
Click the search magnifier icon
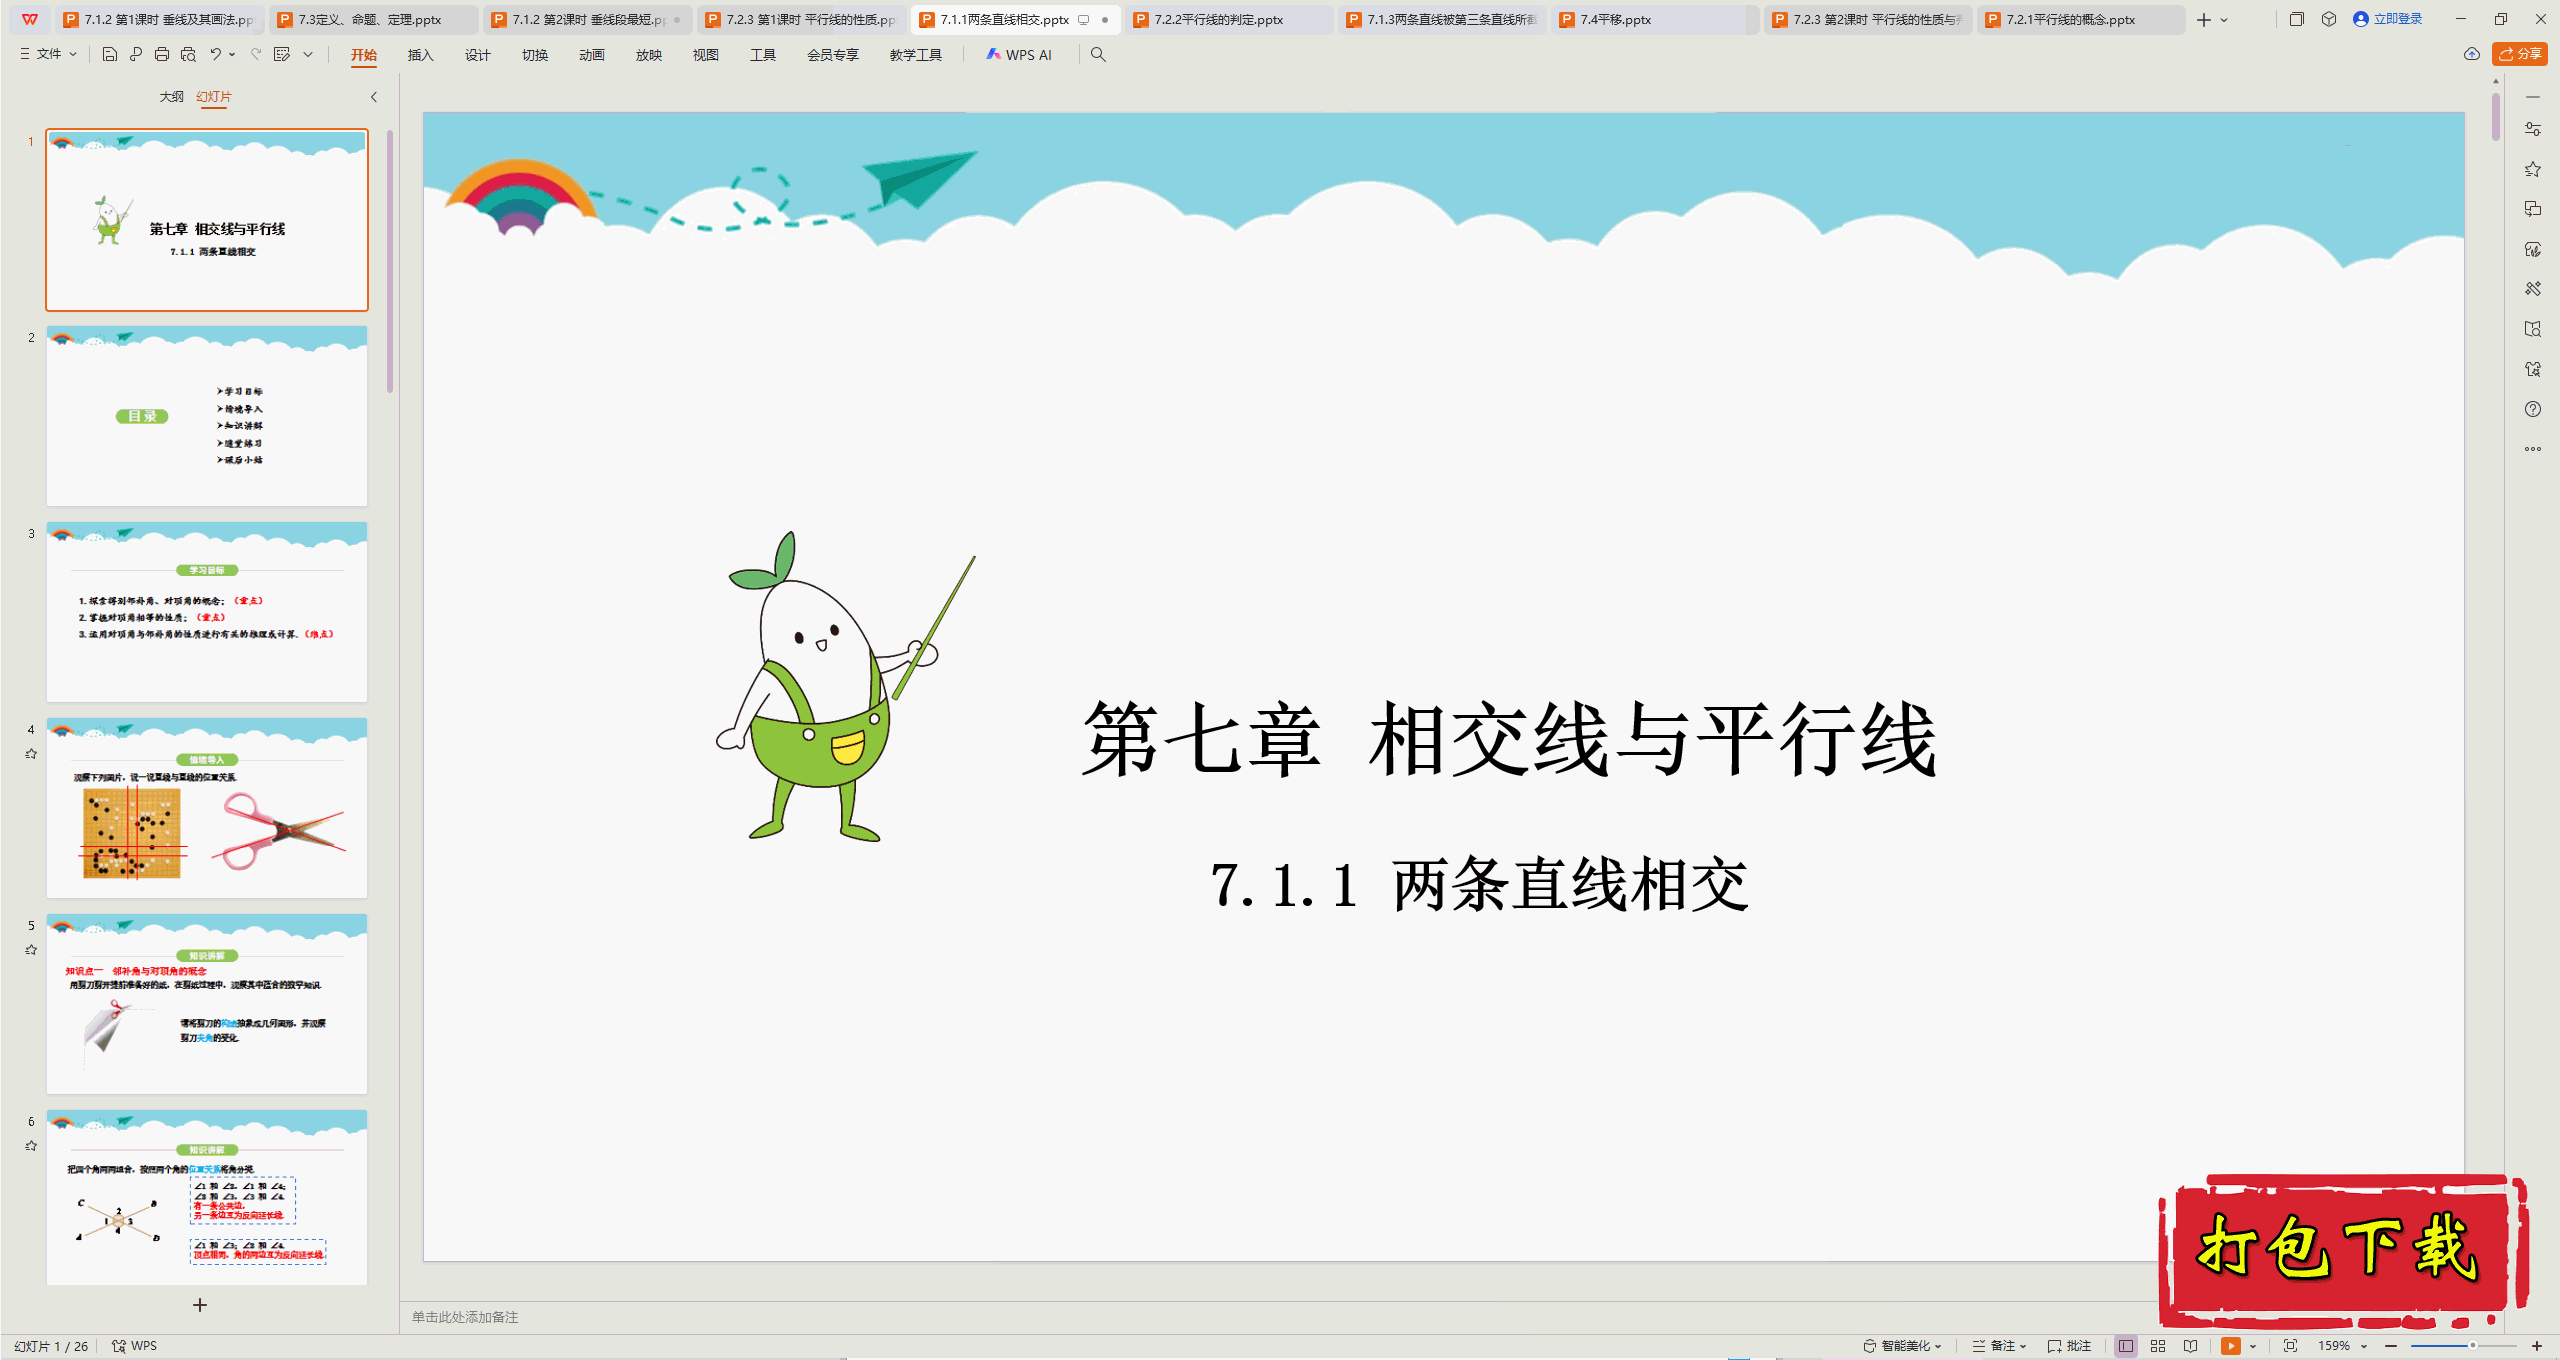(x=1098, y=55)
